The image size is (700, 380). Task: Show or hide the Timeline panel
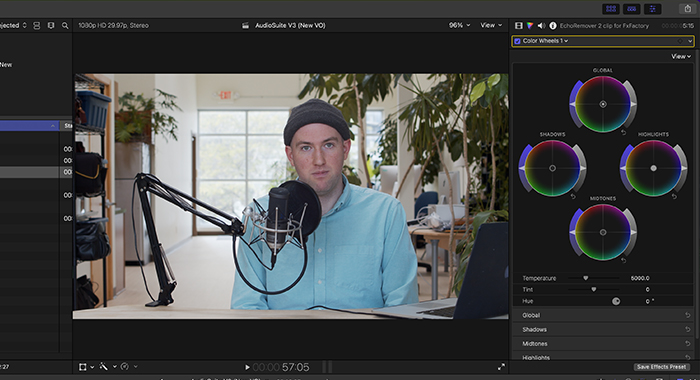pyautogui.click(x=631, y=8)
